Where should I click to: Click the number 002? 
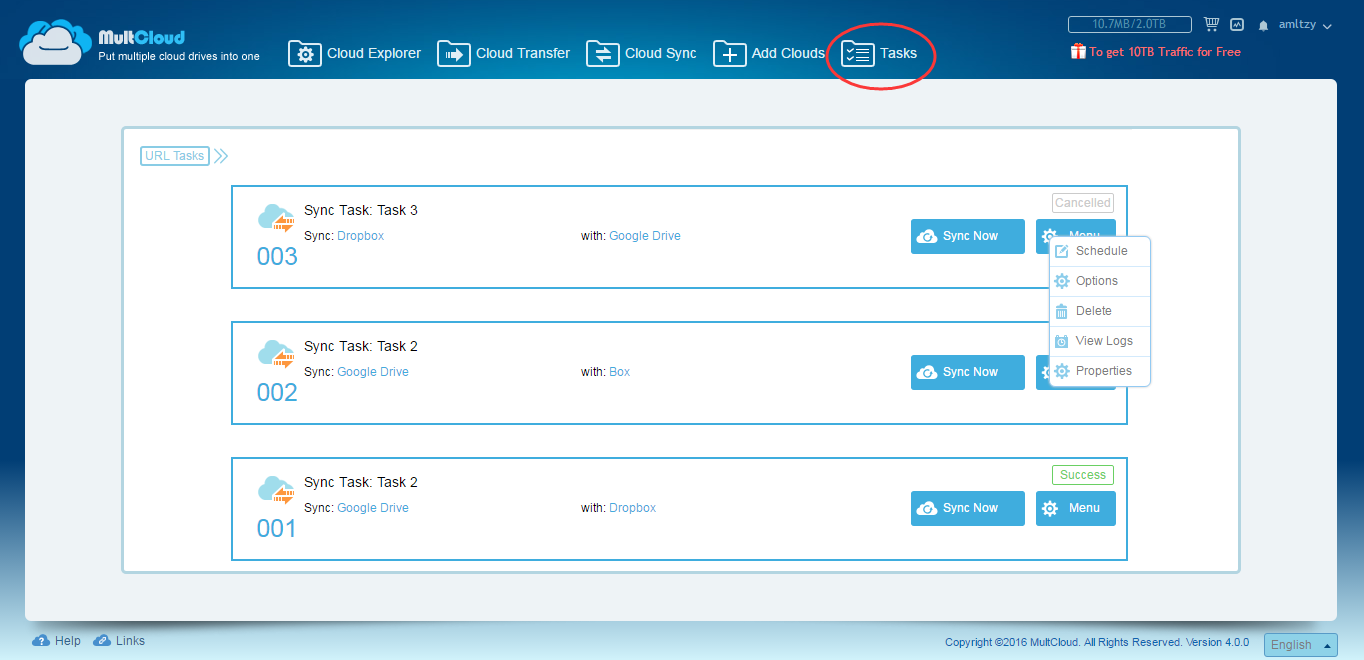277,393
